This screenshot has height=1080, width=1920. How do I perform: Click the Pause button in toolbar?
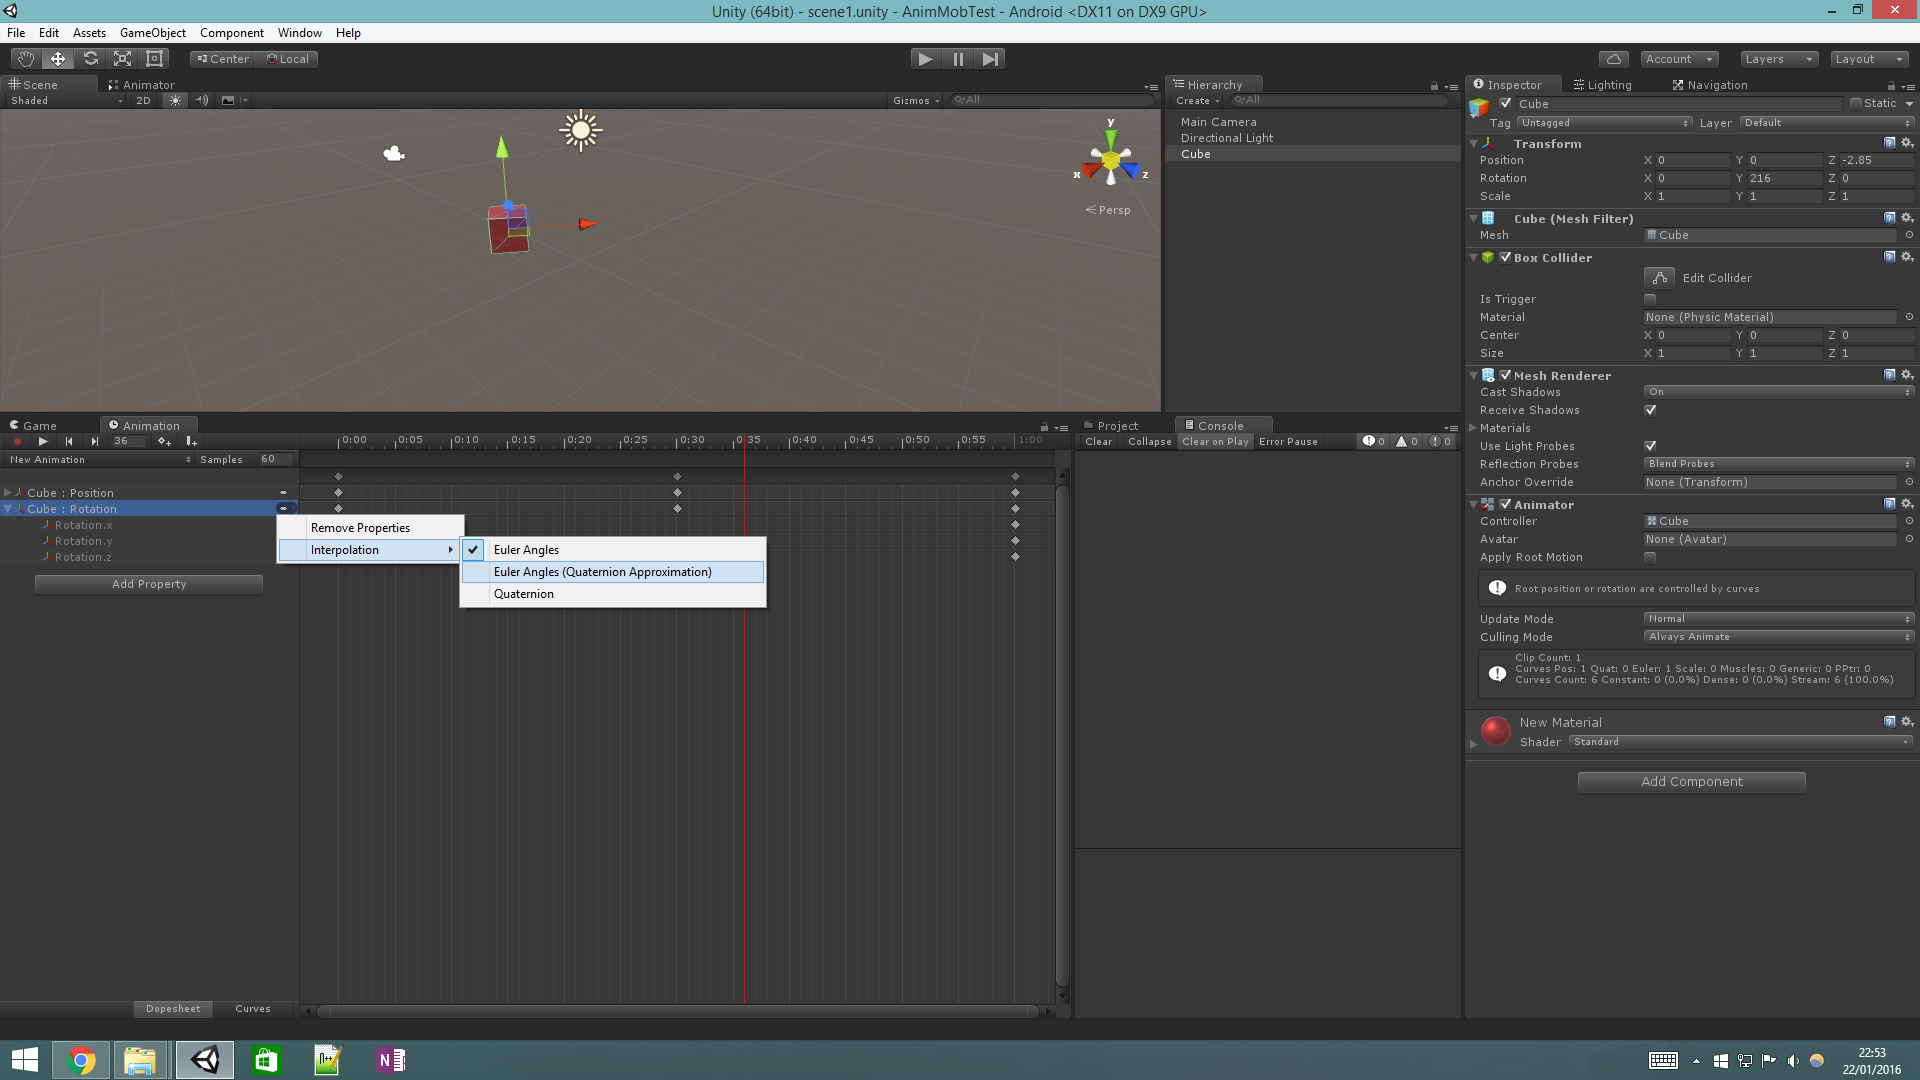coord(959,58)
